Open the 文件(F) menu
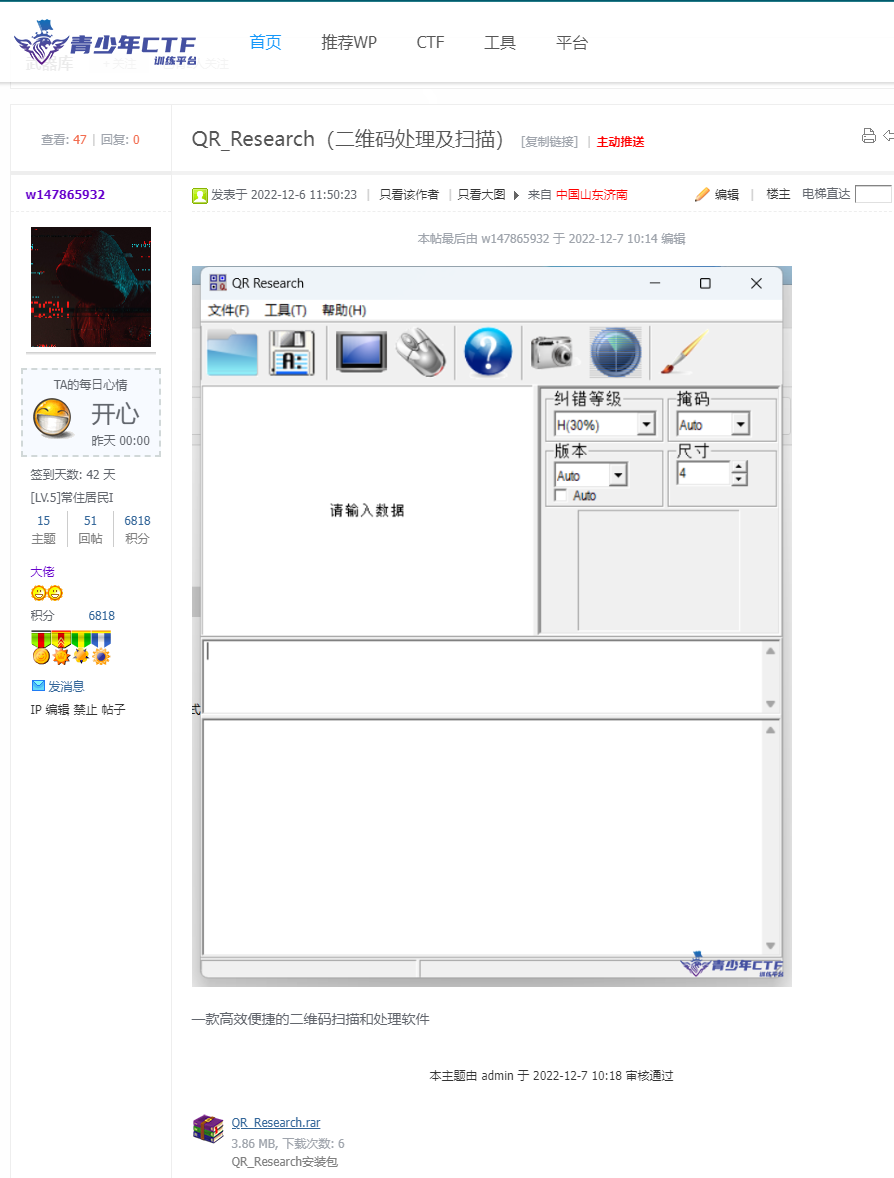The height and width of the screenshot is (1178, 894). pyautogui.click(x=228, y=310)
